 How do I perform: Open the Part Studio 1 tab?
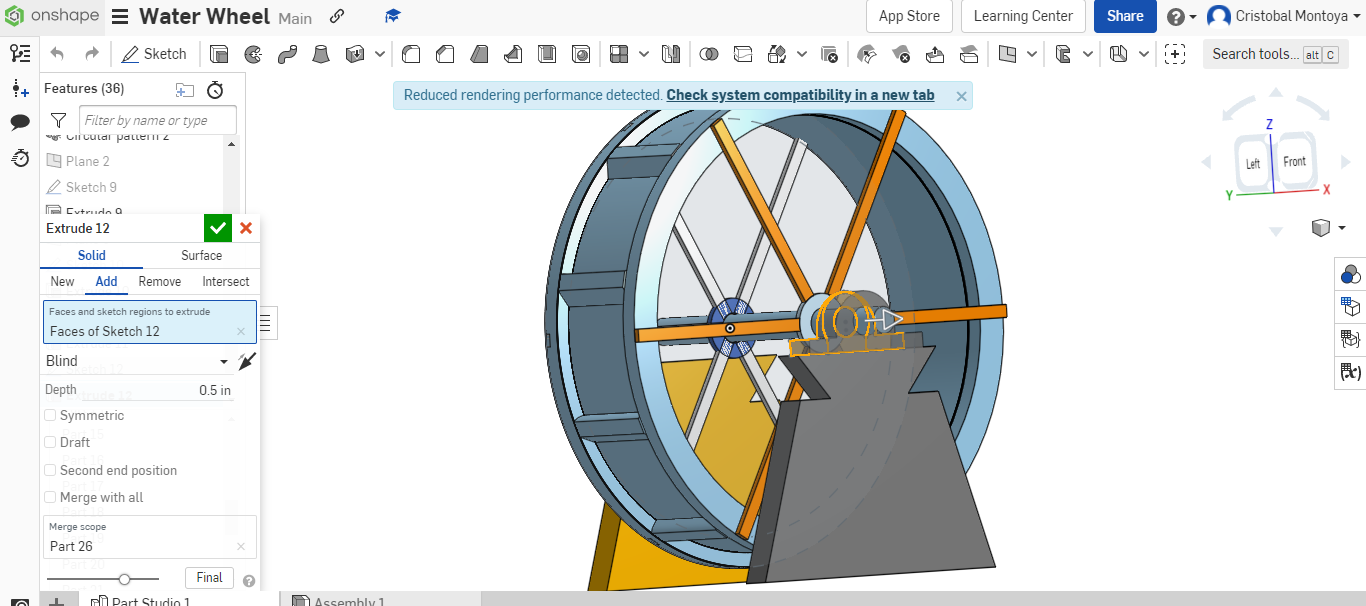pos(140,601)
